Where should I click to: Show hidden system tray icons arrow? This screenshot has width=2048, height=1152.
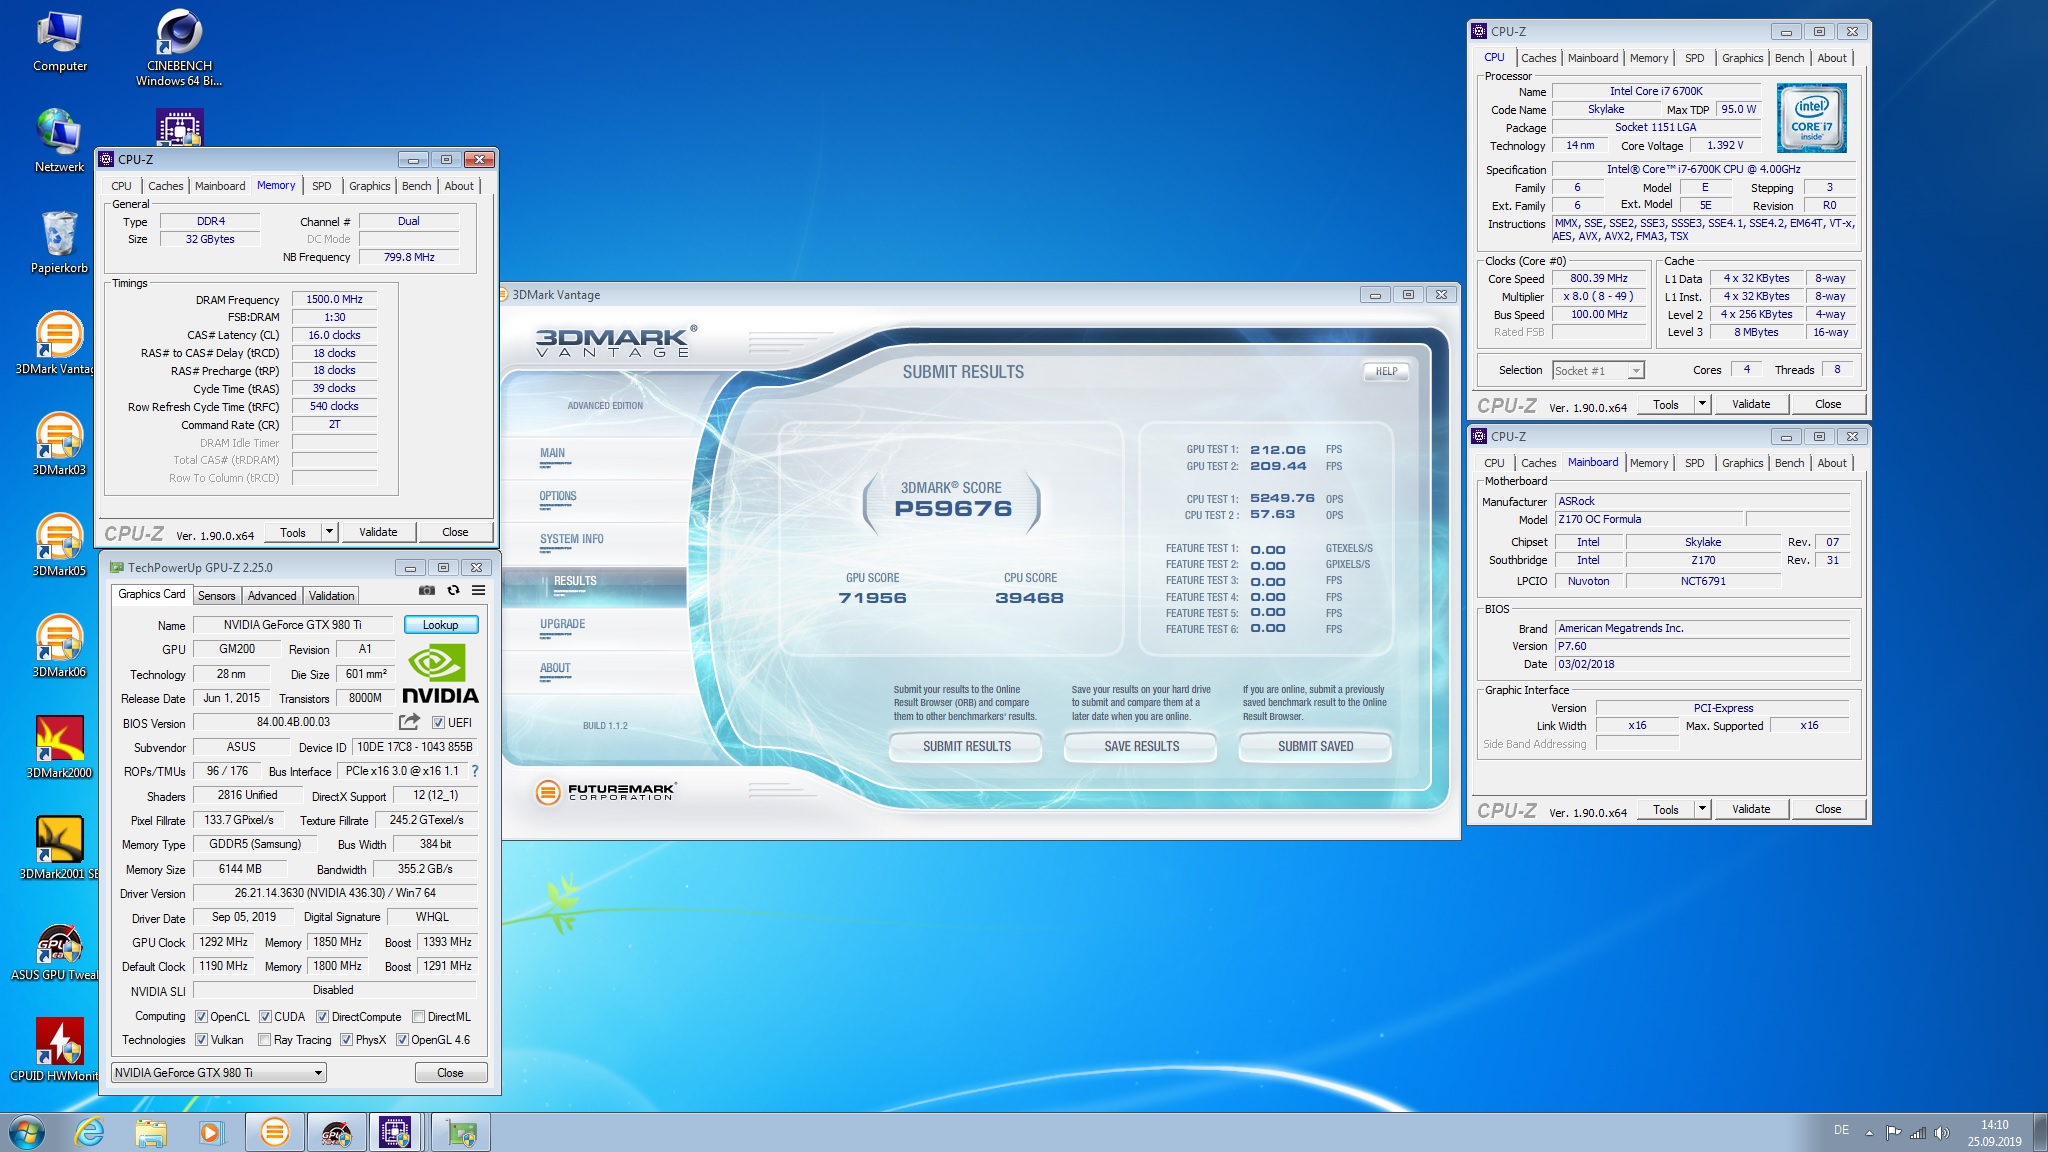(x=1869, y=1133)
